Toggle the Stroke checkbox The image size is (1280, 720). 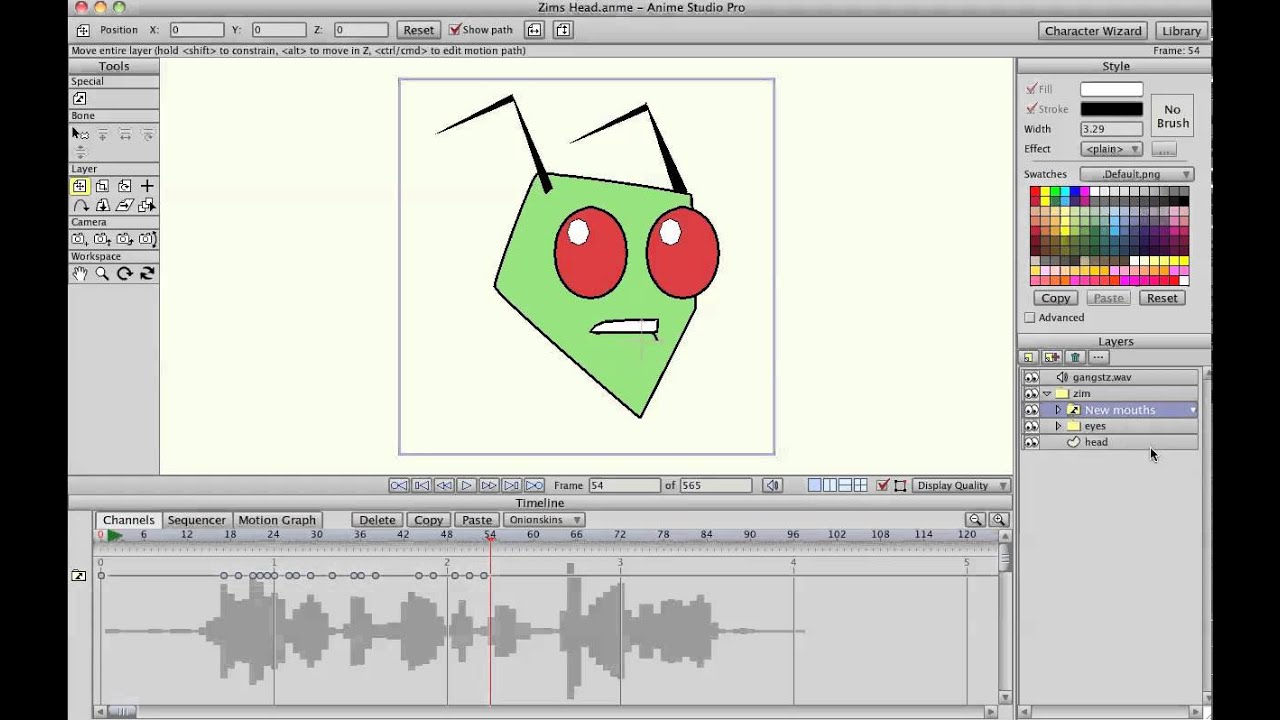1031,109
